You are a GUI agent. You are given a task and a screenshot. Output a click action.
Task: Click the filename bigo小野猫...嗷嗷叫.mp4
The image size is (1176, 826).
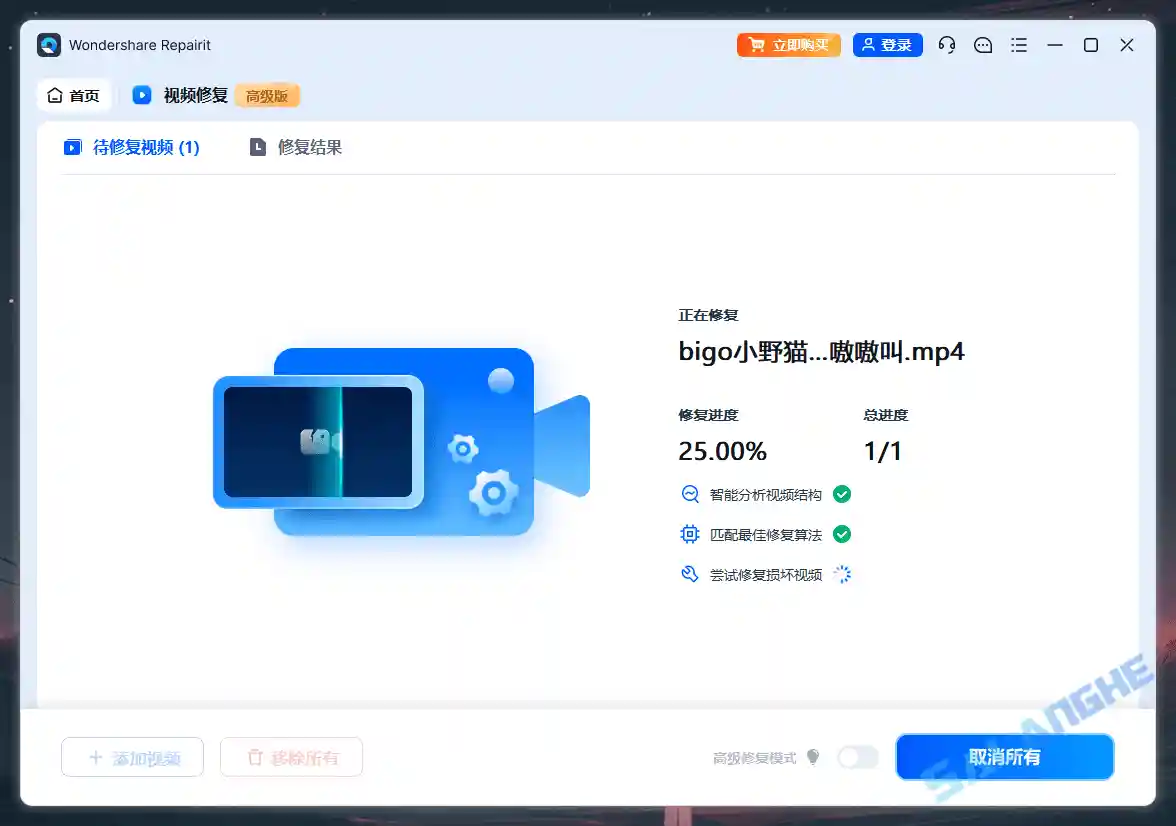coord(822,352)
